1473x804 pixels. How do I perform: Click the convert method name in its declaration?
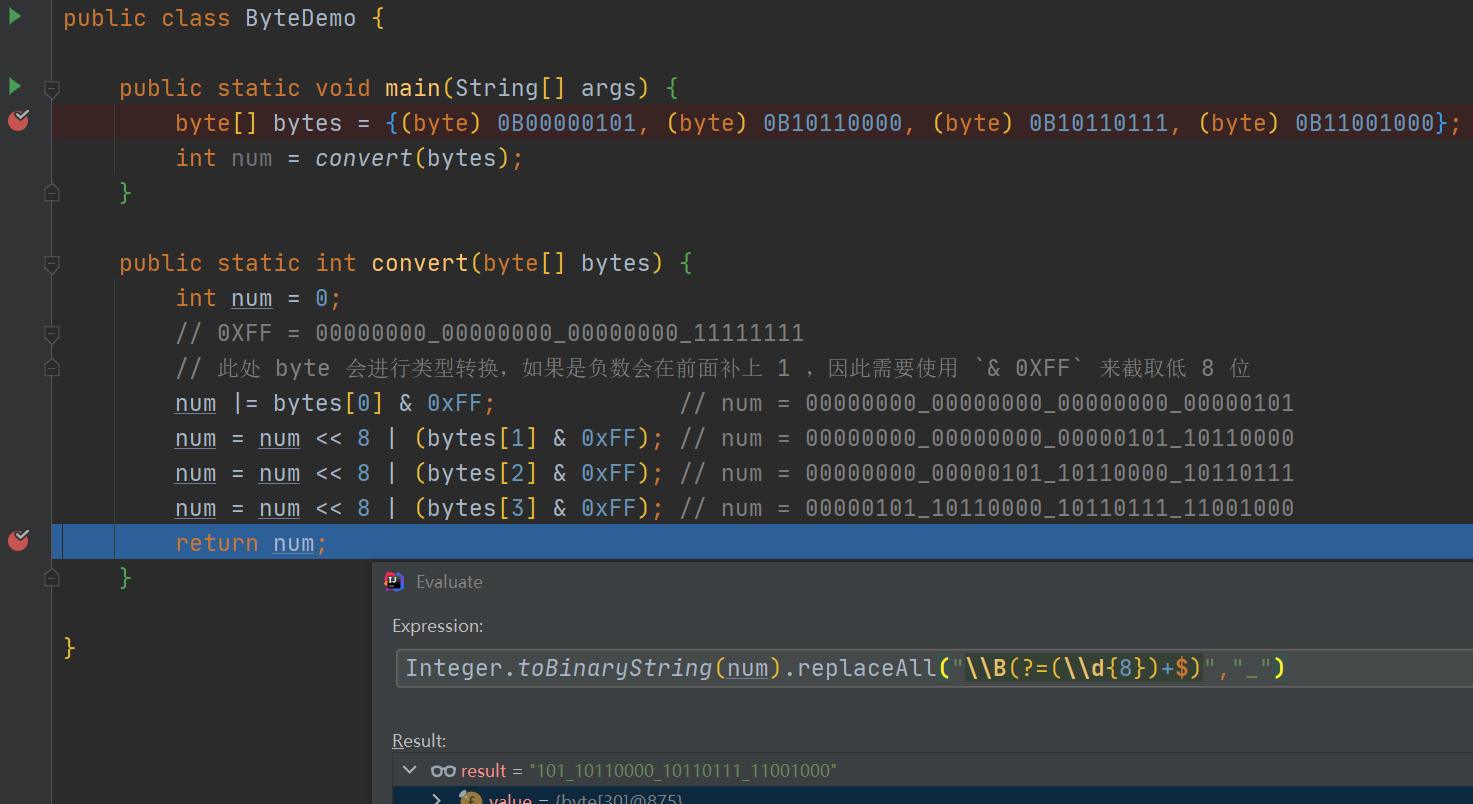tap(420, 263)
